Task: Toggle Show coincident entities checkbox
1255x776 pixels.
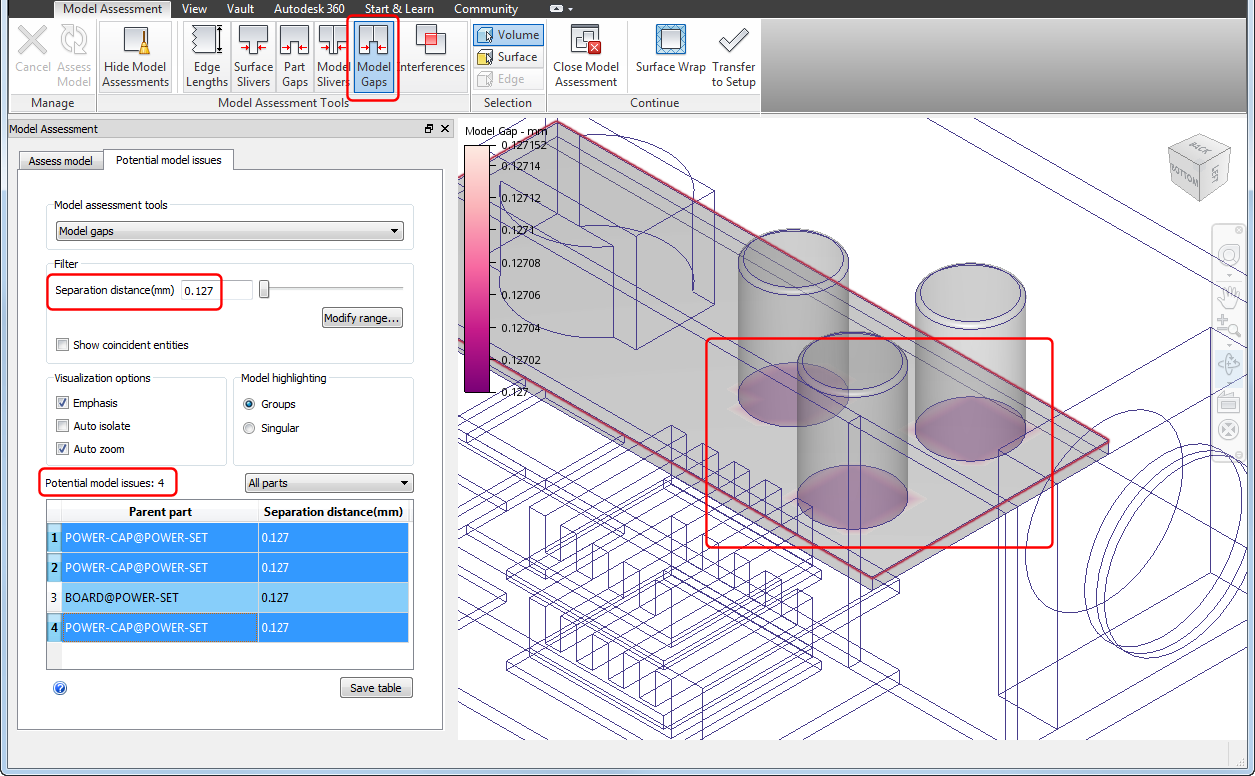Action: point(63,345)
